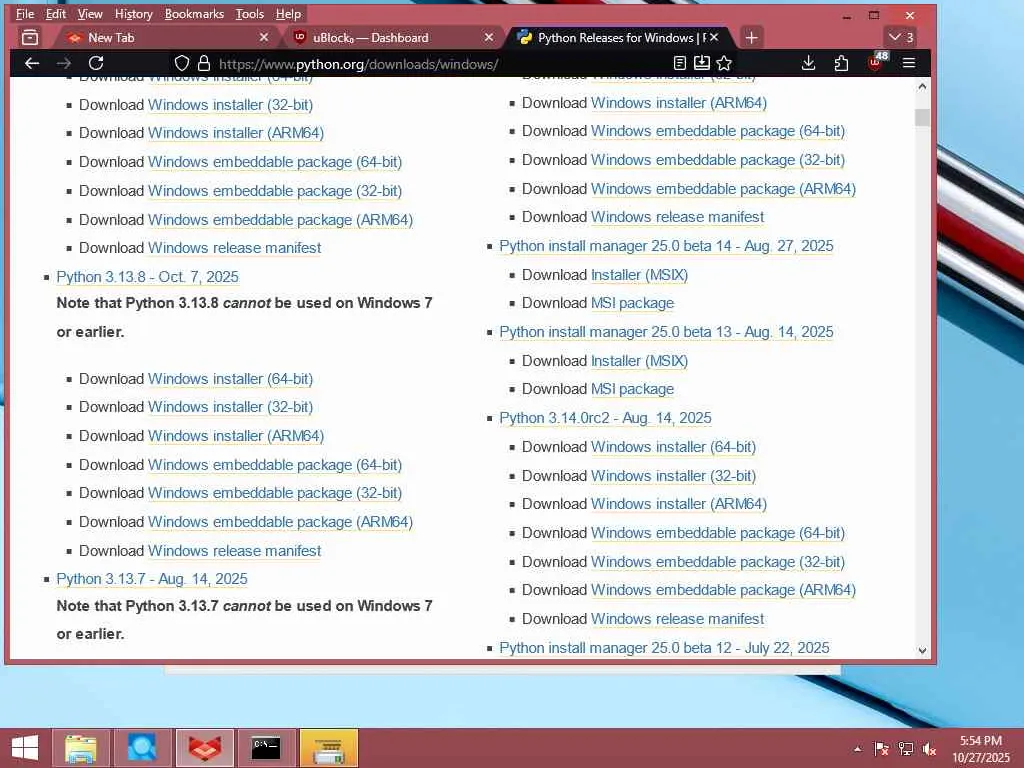The height and width of the screenshot is (768, 1024).
Task: Save page to Pocket icon
Action: [x=701, y=63]
